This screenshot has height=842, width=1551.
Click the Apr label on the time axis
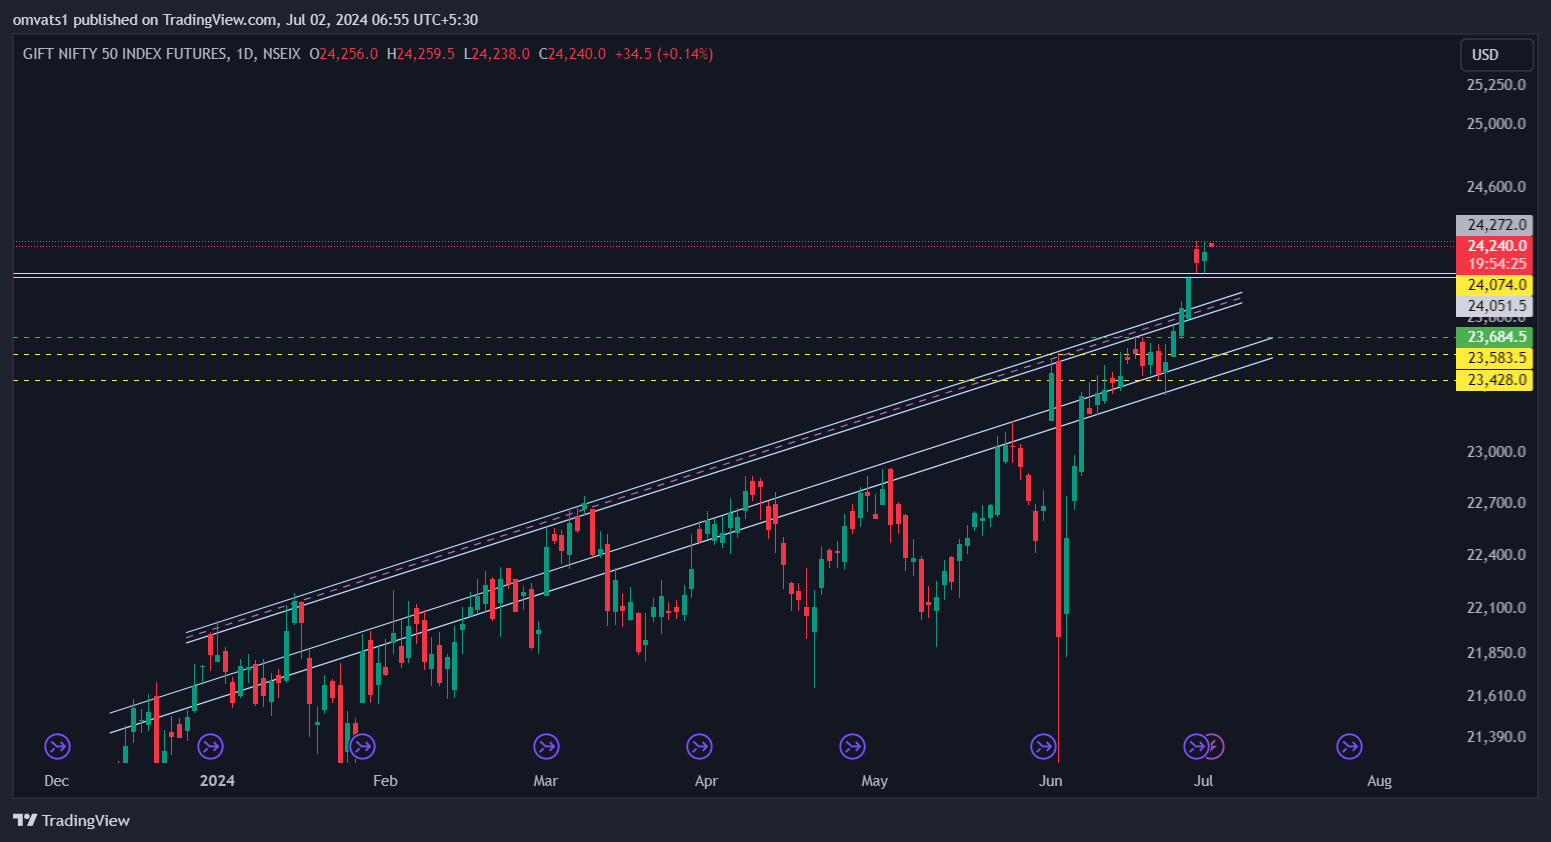706,781
